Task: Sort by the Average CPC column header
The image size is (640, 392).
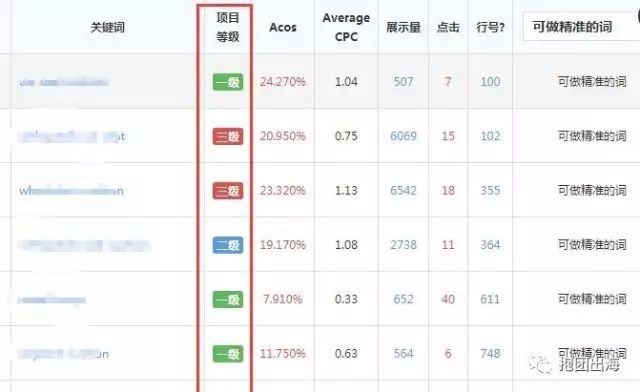Action: coord(346,27)
